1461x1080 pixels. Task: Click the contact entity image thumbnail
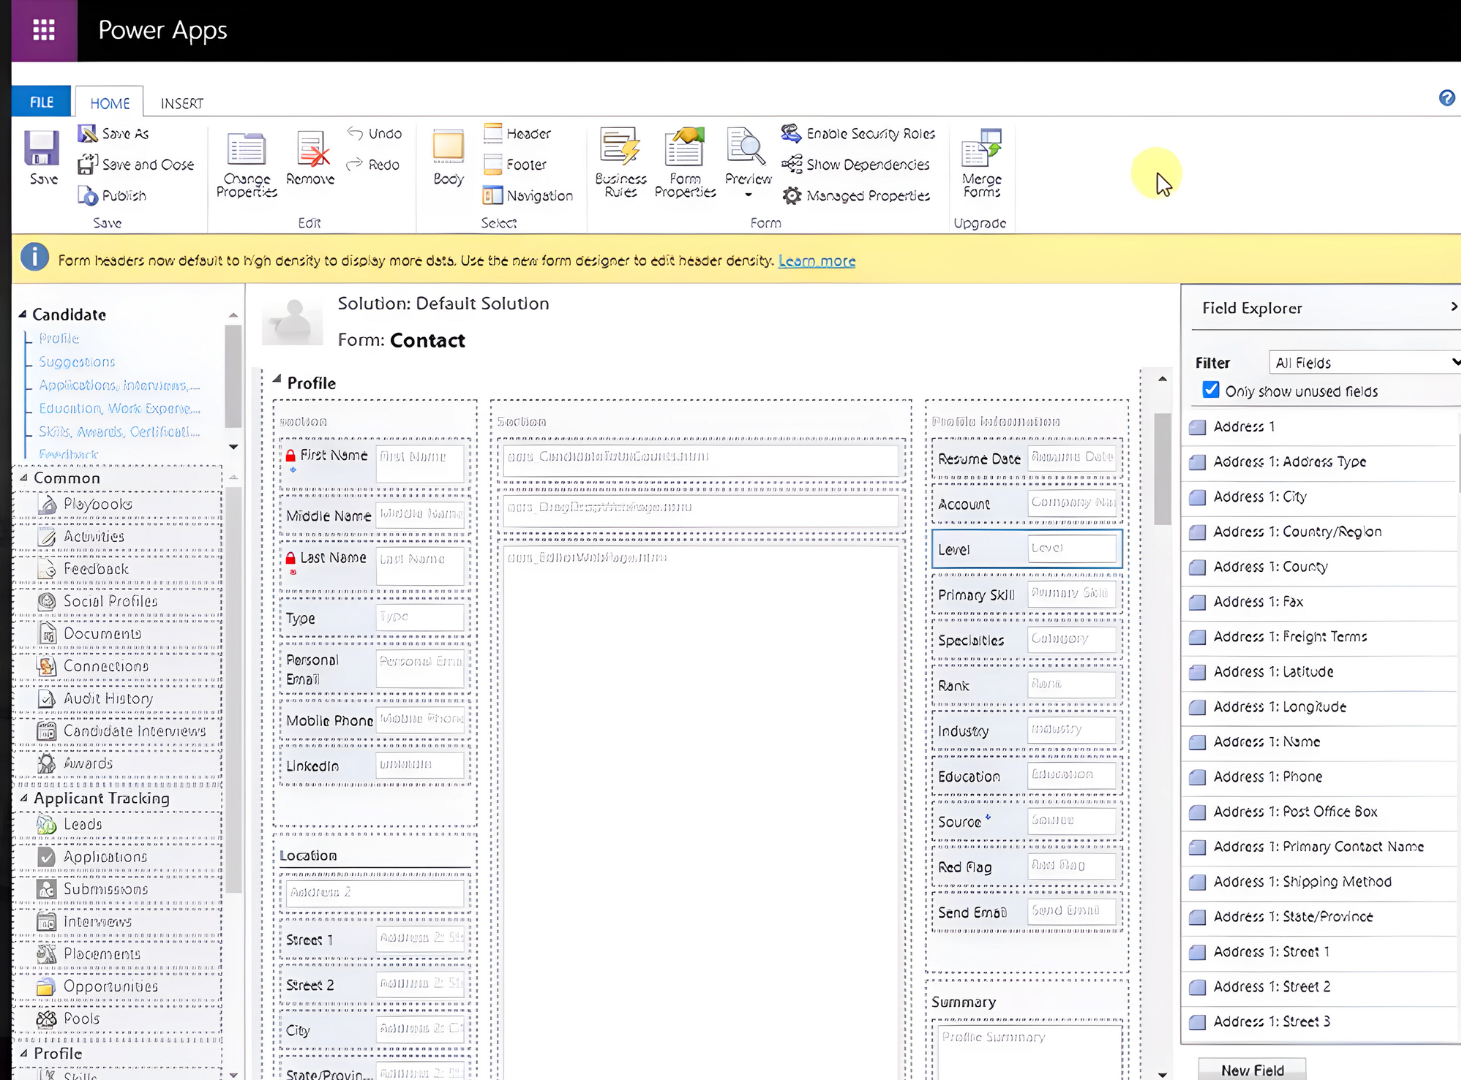click(x=292, y=322)
